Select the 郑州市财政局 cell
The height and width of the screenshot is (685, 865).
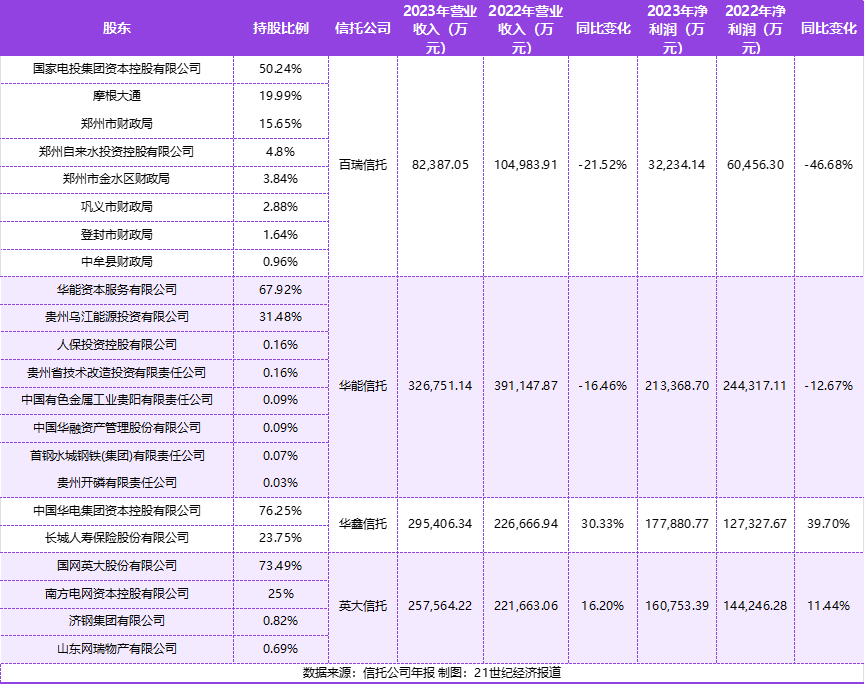click(x=116, y=124)
